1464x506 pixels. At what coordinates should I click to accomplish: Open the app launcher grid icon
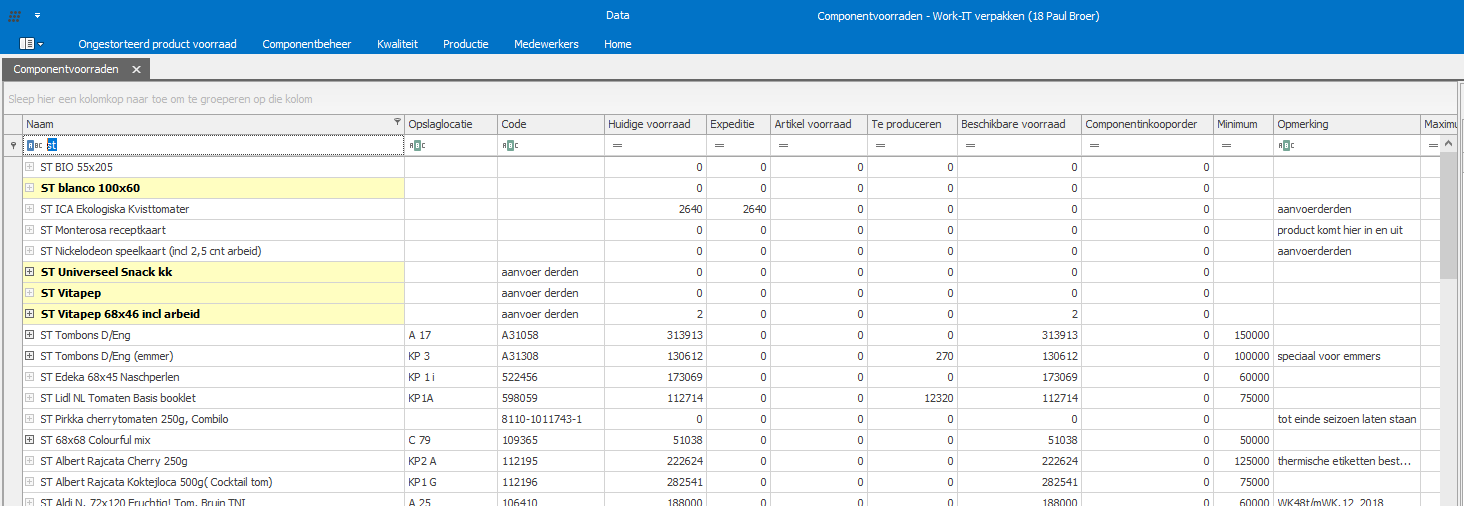point(15,16)
